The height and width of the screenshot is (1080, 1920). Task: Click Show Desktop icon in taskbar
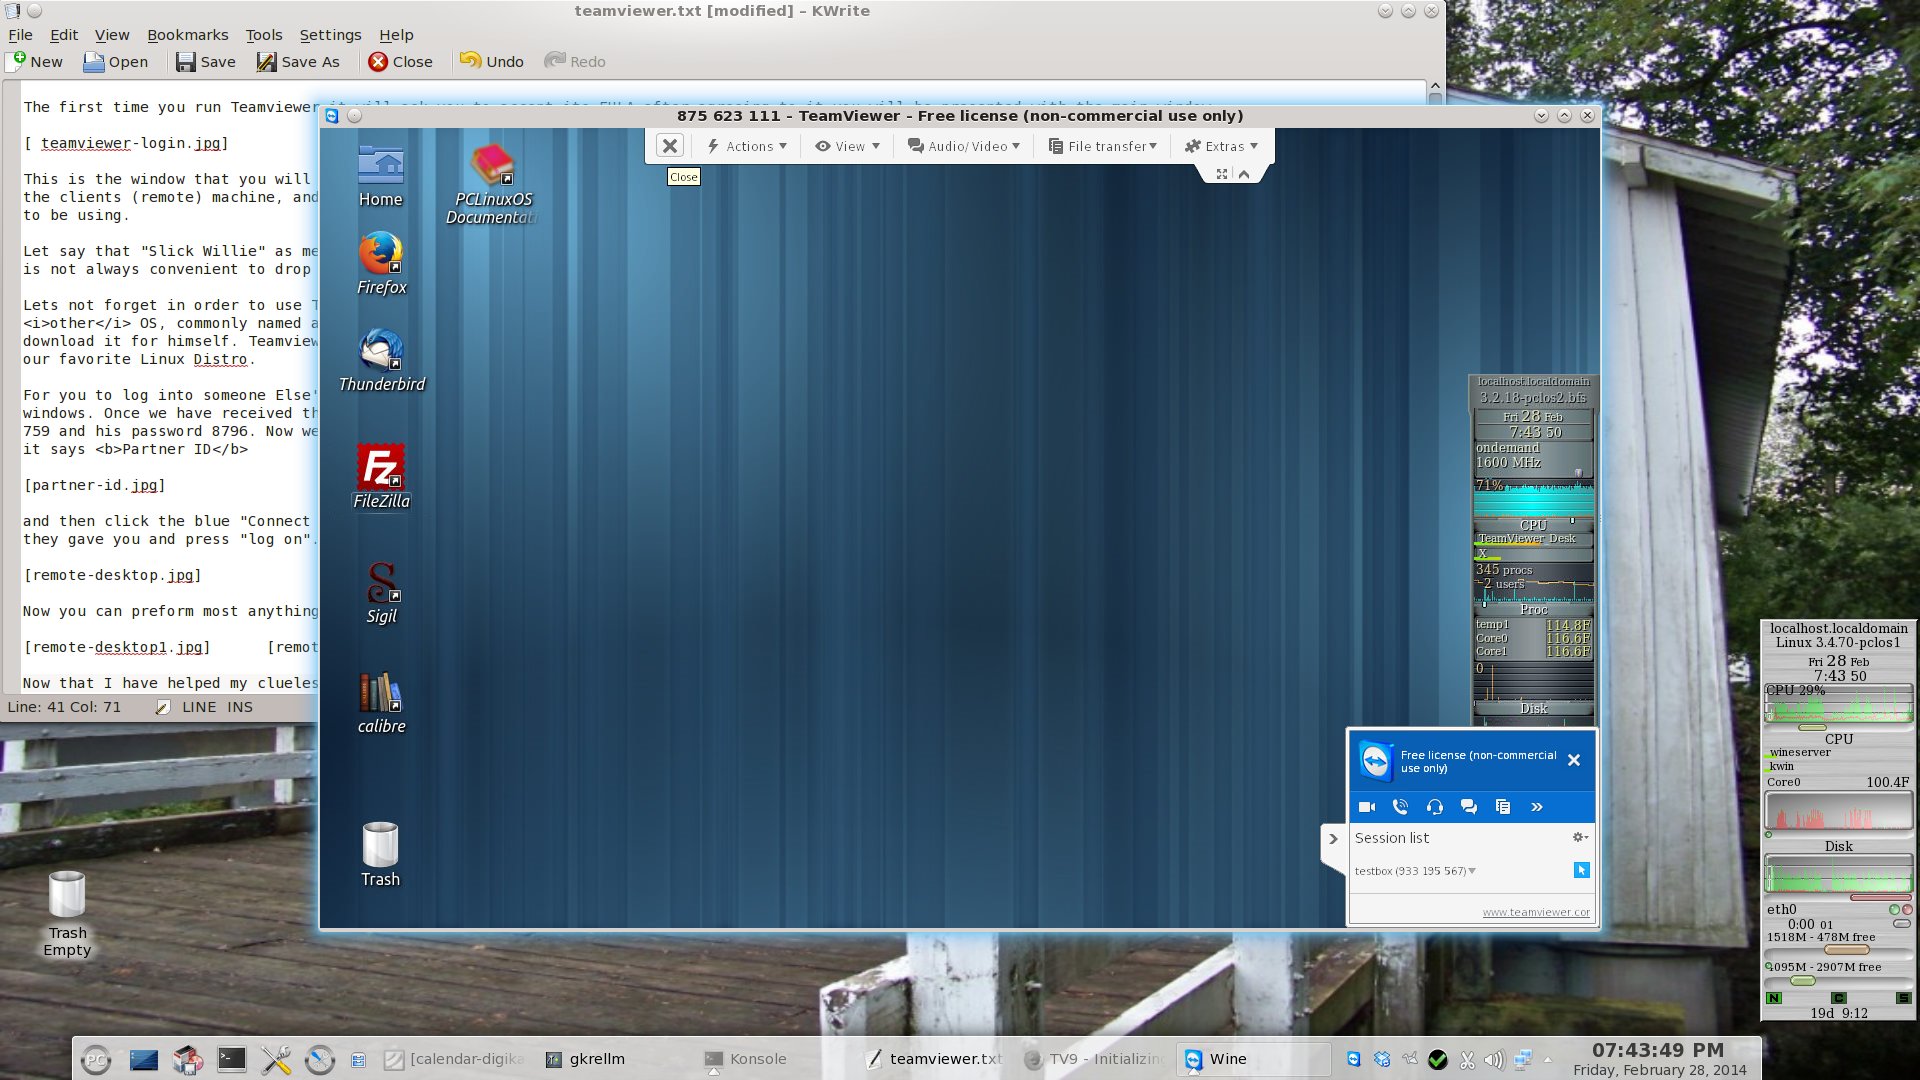click(x=144, y=1059)
